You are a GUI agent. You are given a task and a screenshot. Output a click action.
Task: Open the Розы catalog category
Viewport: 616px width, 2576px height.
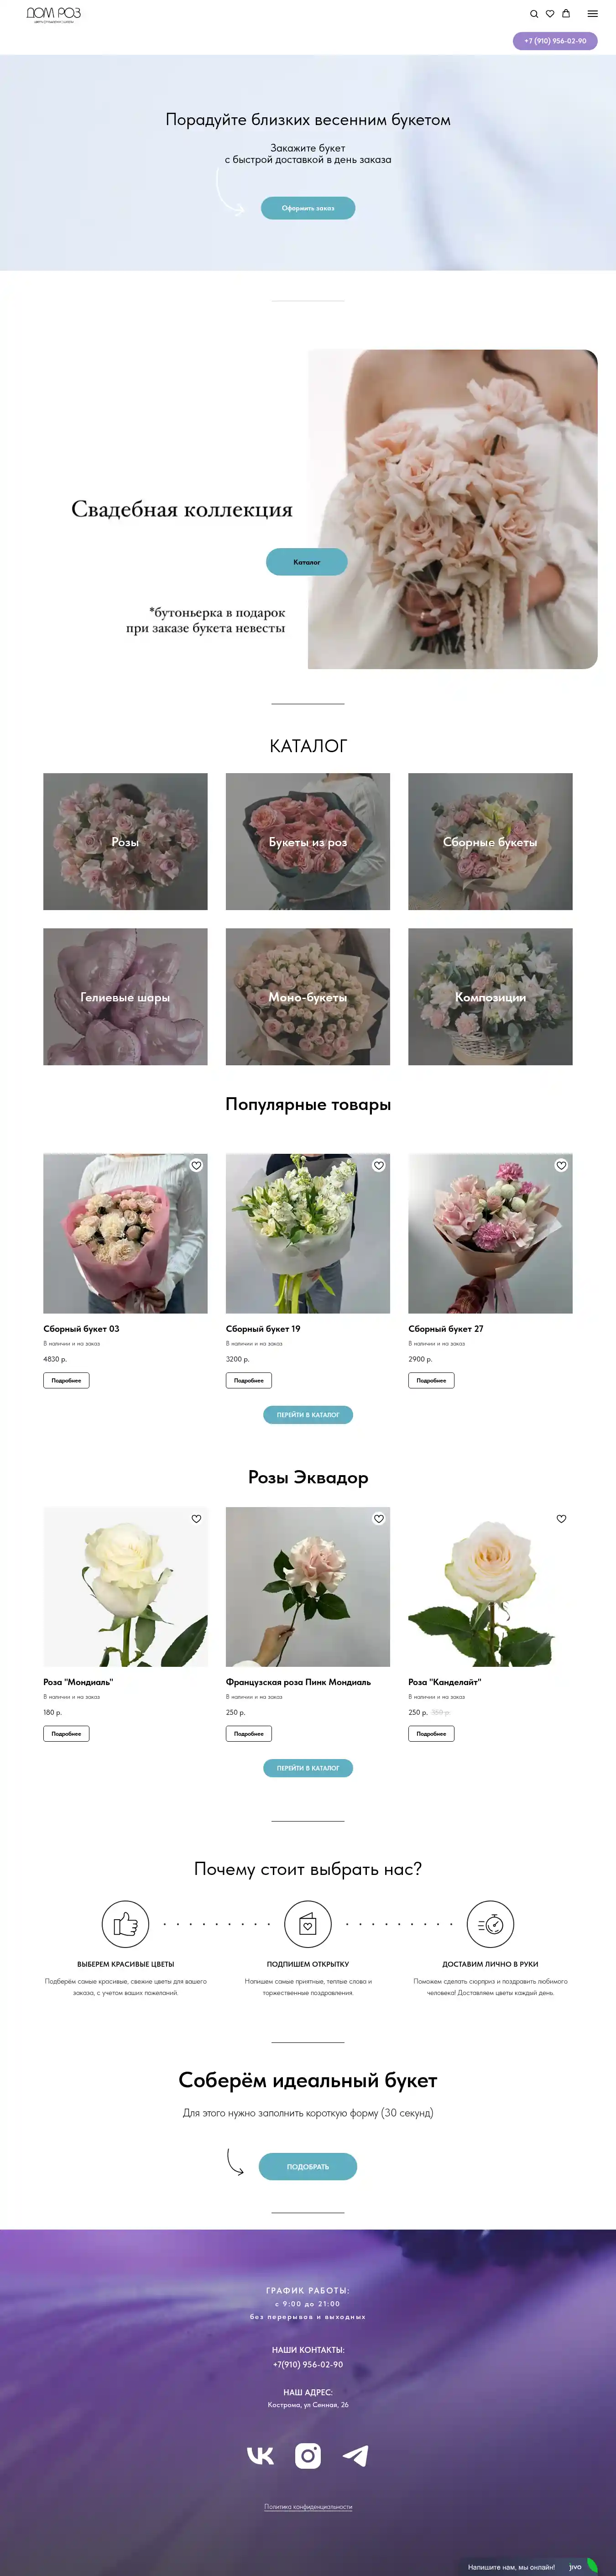[x=125, y=841]
